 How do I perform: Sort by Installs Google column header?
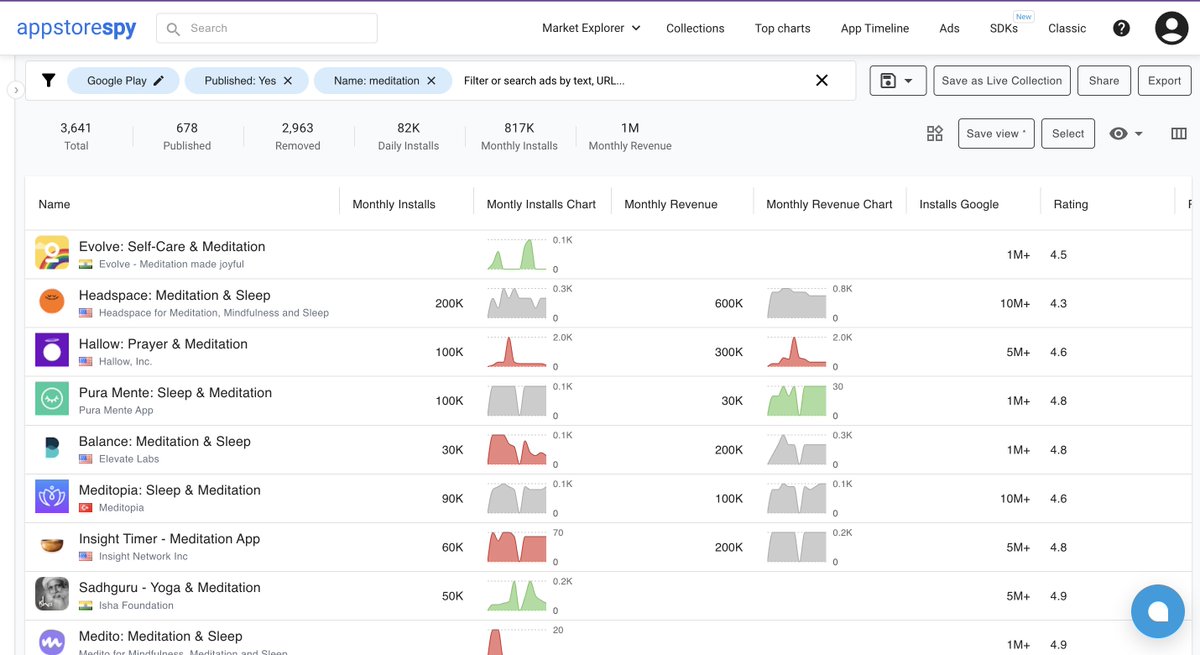(x=959, y=204)
